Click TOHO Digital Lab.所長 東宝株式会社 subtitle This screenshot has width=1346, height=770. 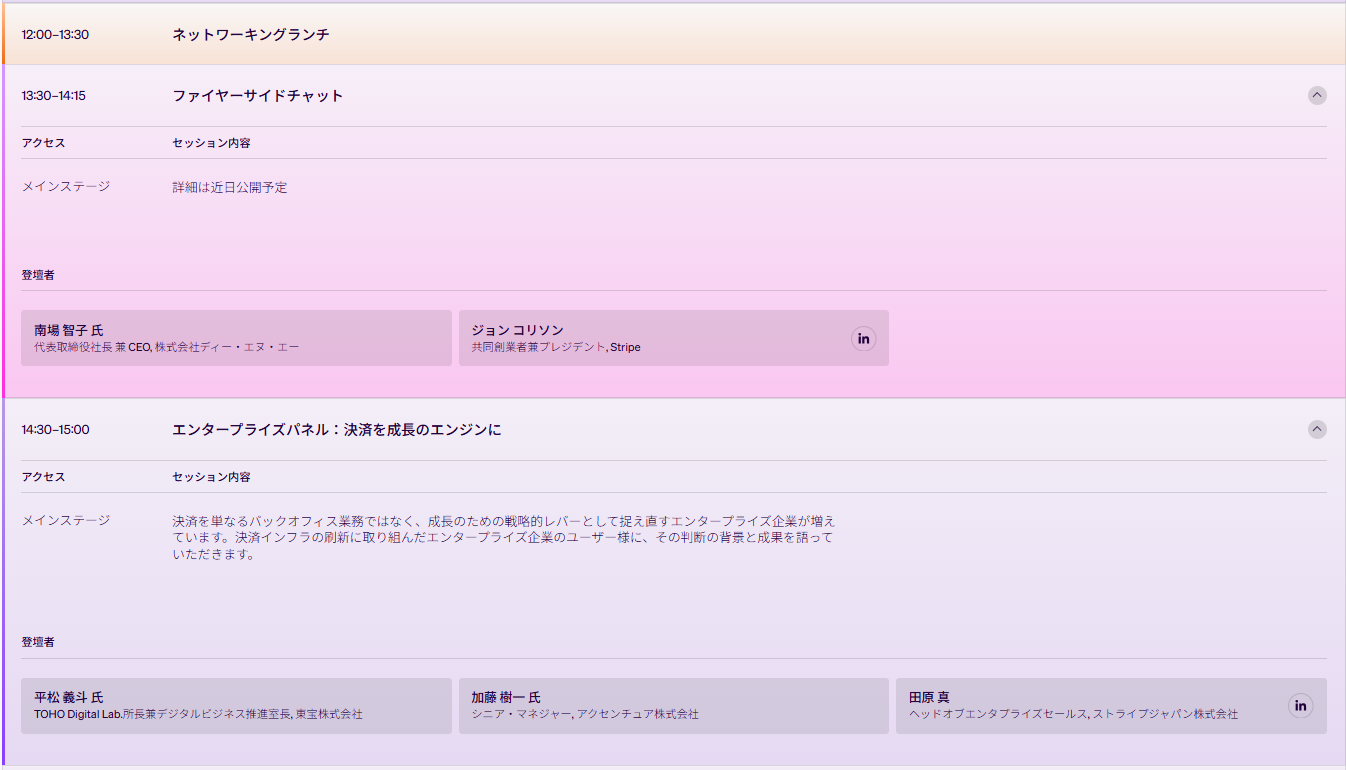click(198, 715)
